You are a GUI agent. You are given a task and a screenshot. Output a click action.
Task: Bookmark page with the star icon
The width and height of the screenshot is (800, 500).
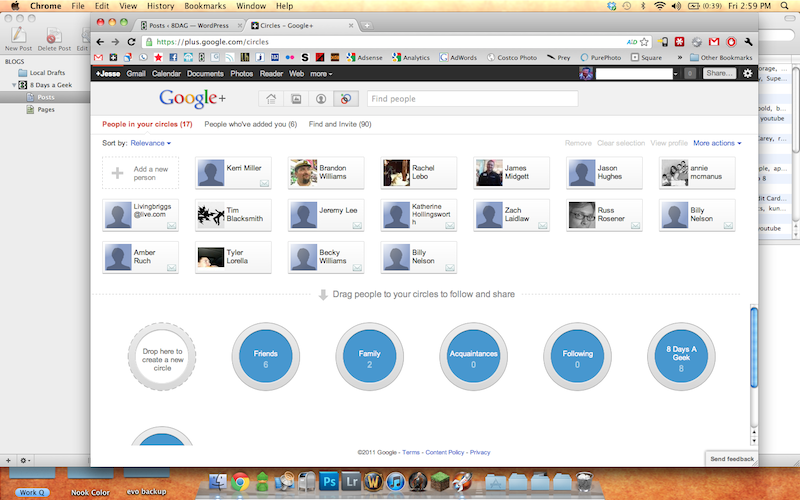644,42
